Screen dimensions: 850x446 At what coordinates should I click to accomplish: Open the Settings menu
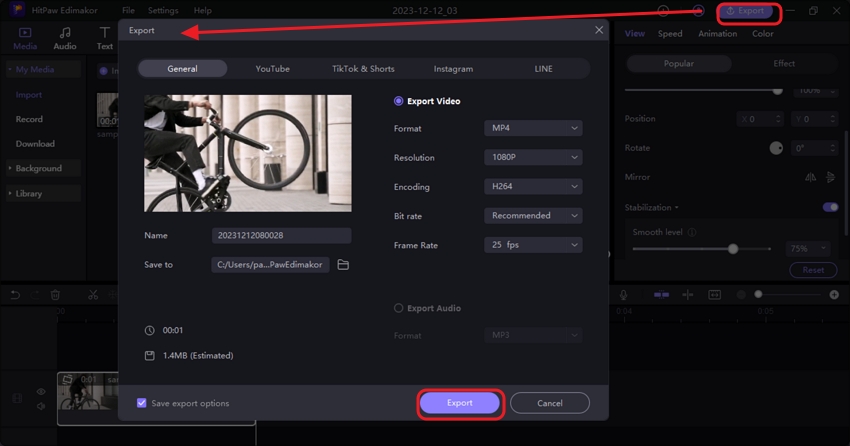(x=163, y=10)
